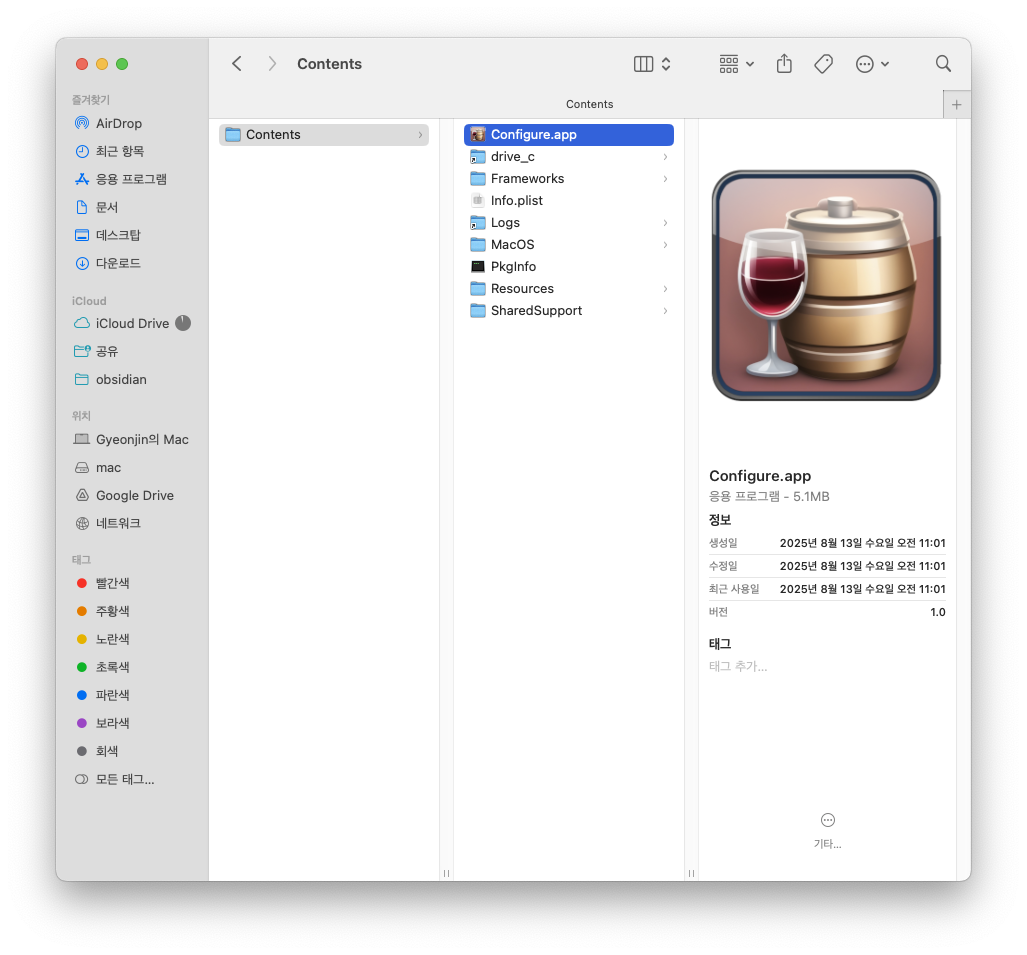Click the 기타... more actions icon in preview

(827, 820)
